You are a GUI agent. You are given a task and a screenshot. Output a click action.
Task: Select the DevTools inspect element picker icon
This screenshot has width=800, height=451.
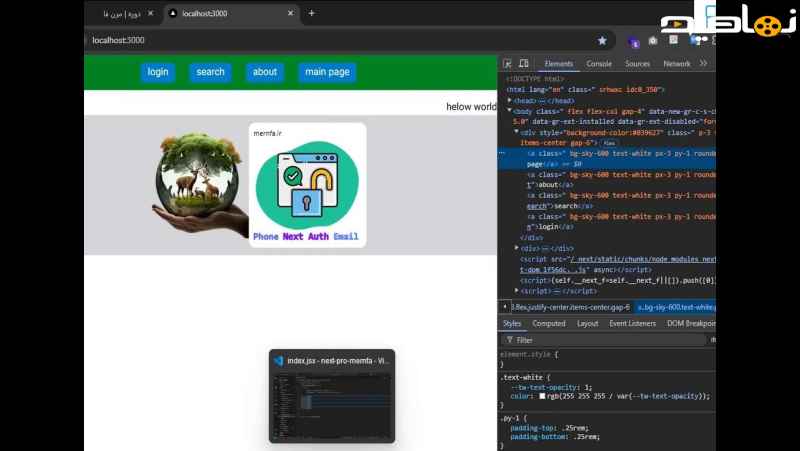click(507, 64)
